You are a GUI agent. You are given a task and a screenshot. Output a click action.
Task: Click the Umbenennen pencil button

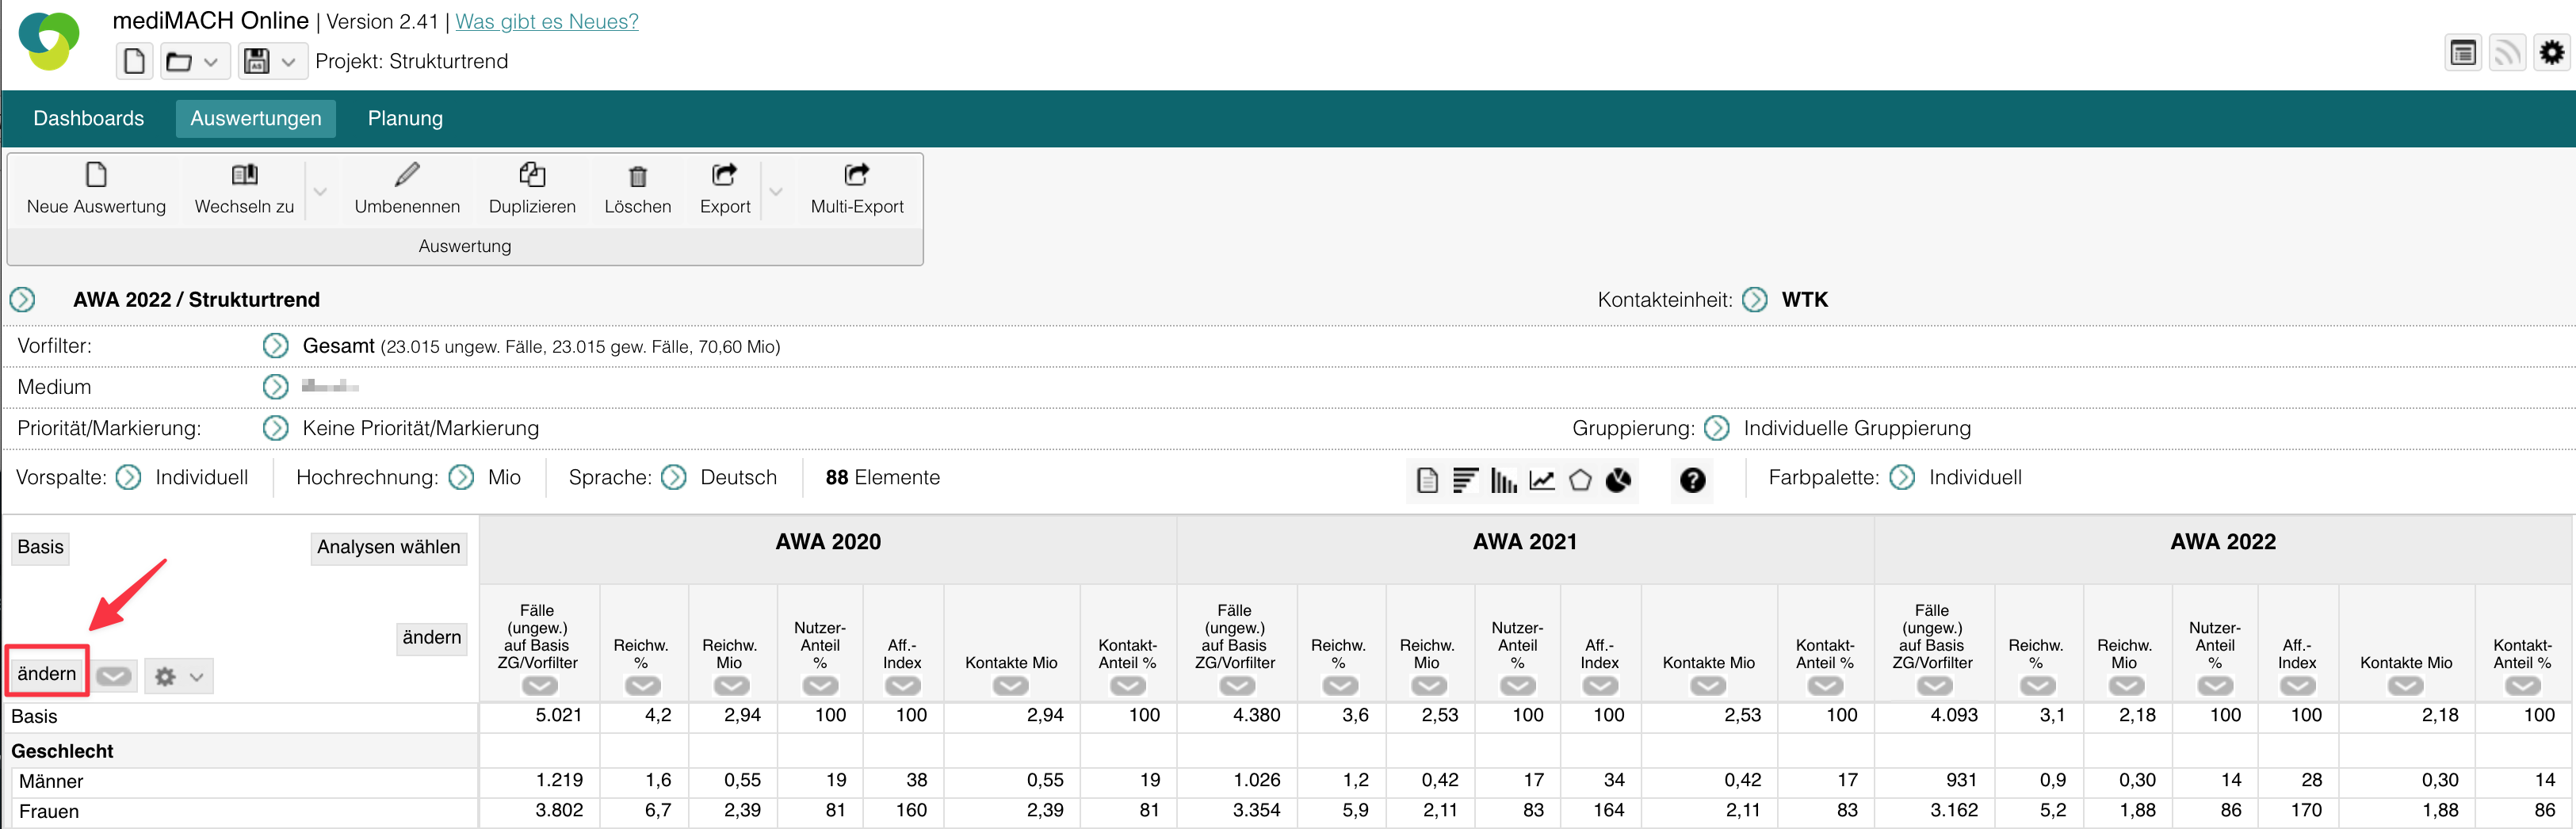pyautogui.click(x=407, y=189)
